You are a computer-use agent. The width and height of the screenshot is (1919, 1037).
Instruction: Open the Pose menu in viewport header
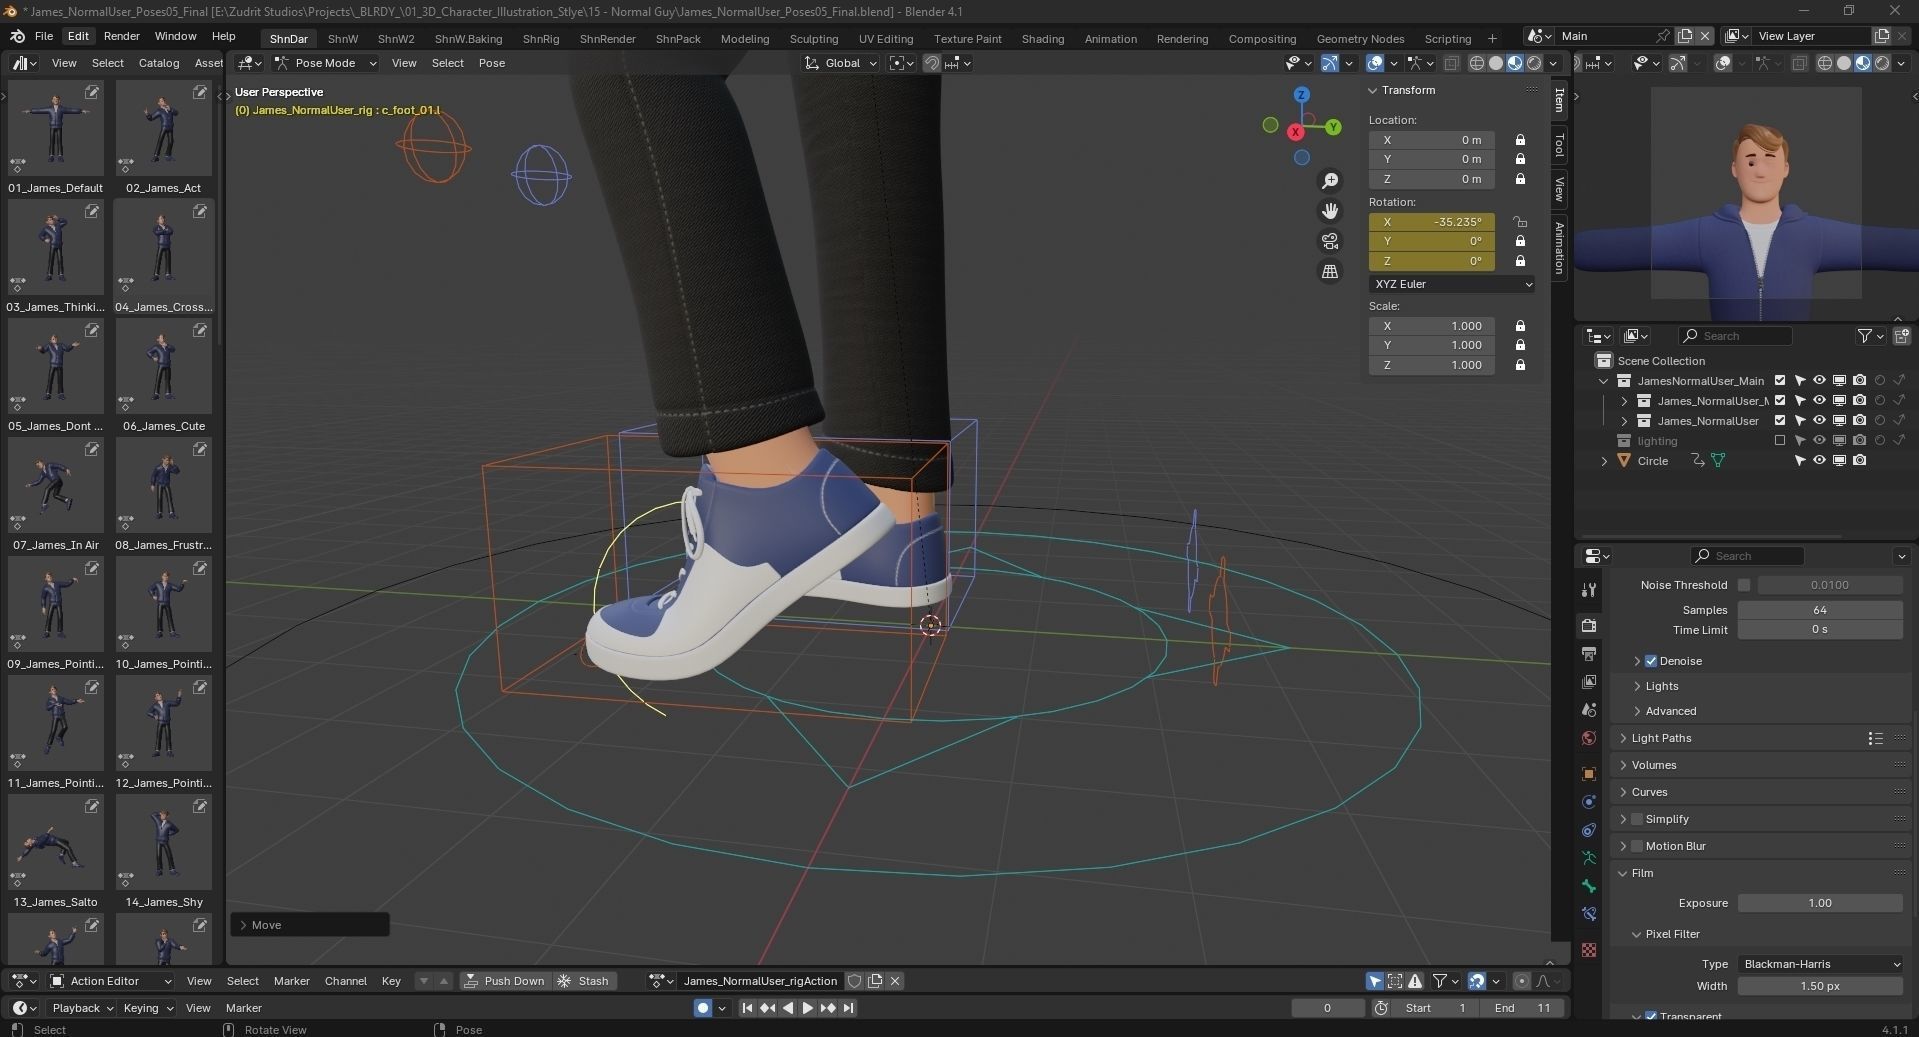pos(491,63)
